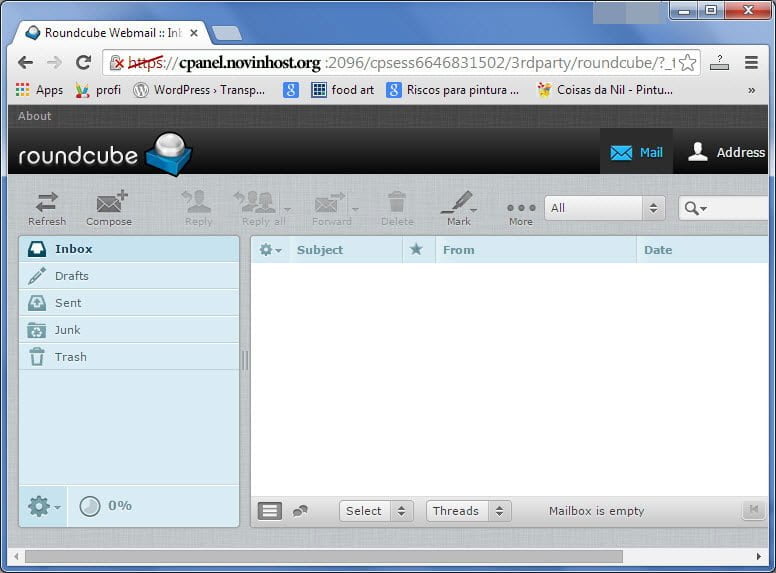
Task: Open Apps bookmark shortcut
Action: [39, 90]
